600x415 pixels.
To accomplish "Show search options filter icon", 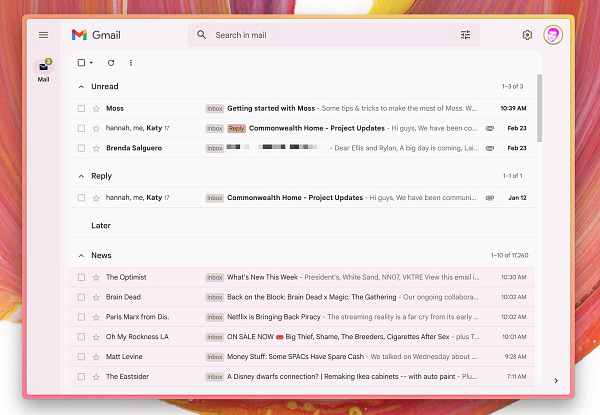I will tap(465, 35).
